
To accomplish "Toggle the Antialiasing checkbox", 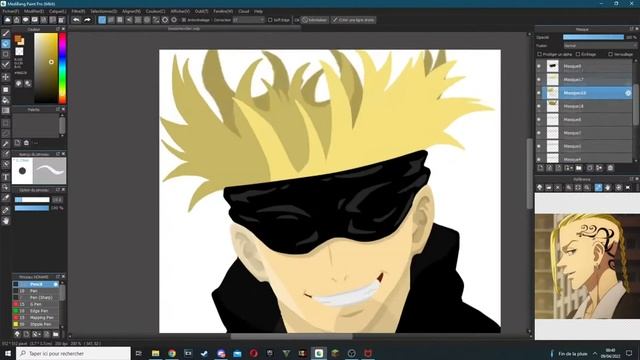I will coord(184,20).
